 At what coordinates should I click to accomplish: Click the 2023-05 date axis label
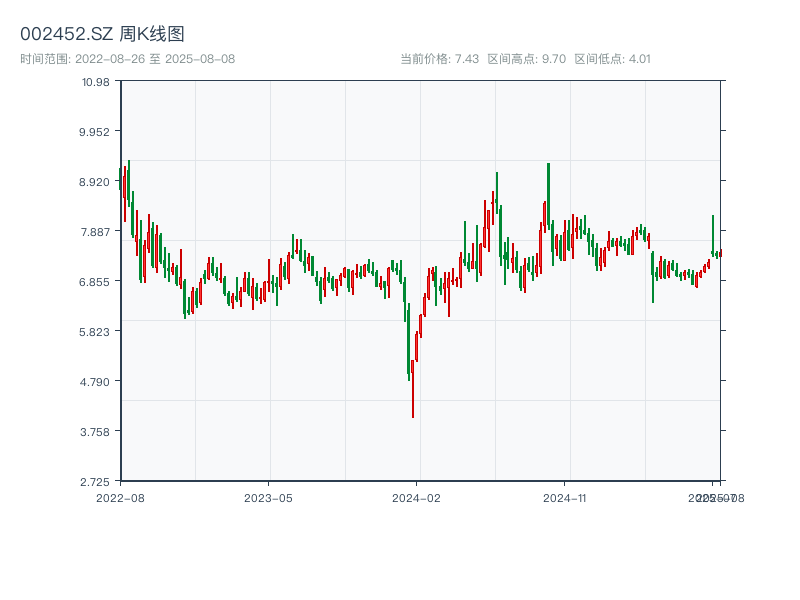268,497
